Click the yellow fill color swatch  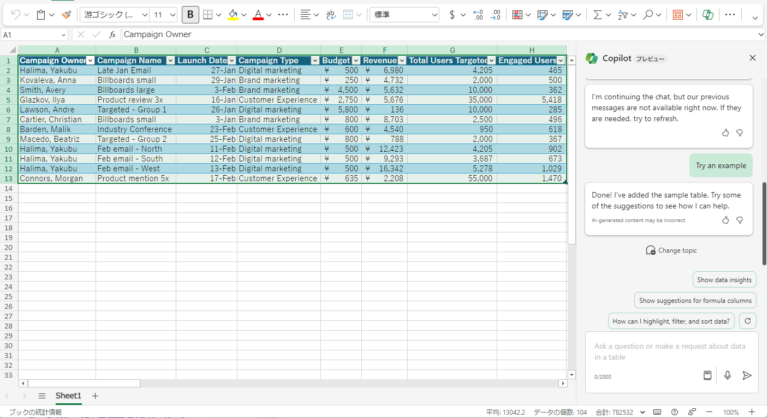coord(232,15)
